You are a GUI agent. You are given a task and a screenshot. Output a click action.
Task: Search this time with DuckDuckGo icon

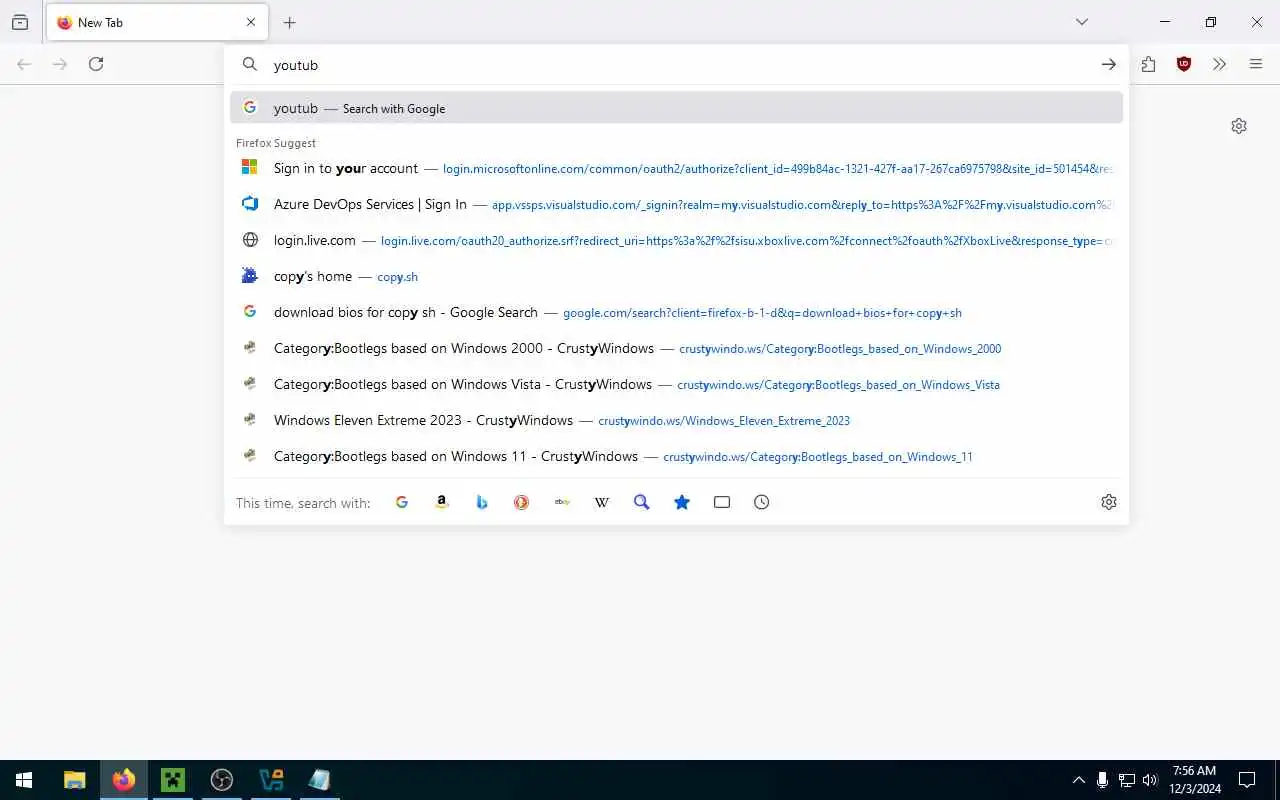[522, 502]
